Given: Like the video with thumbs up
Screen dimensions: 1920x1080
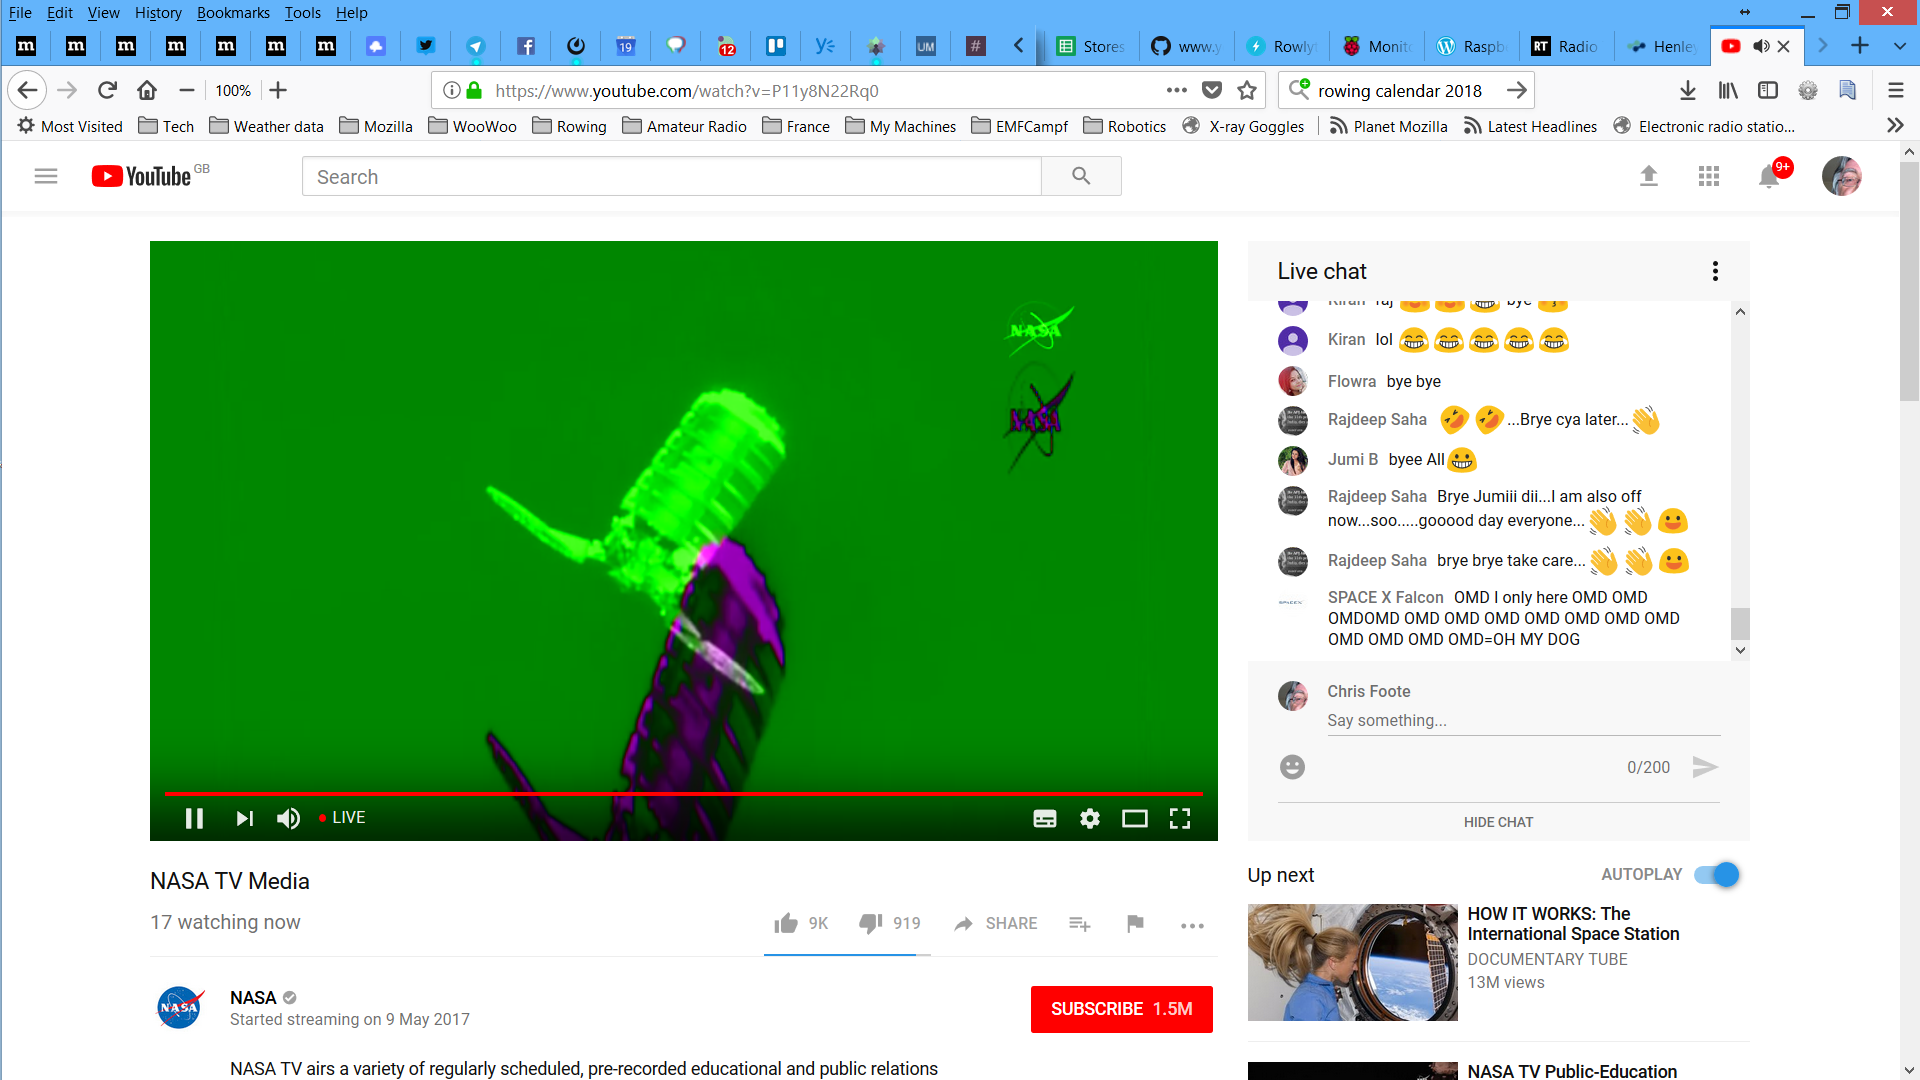Looking at the screenshot, I should tap(786, 923).
